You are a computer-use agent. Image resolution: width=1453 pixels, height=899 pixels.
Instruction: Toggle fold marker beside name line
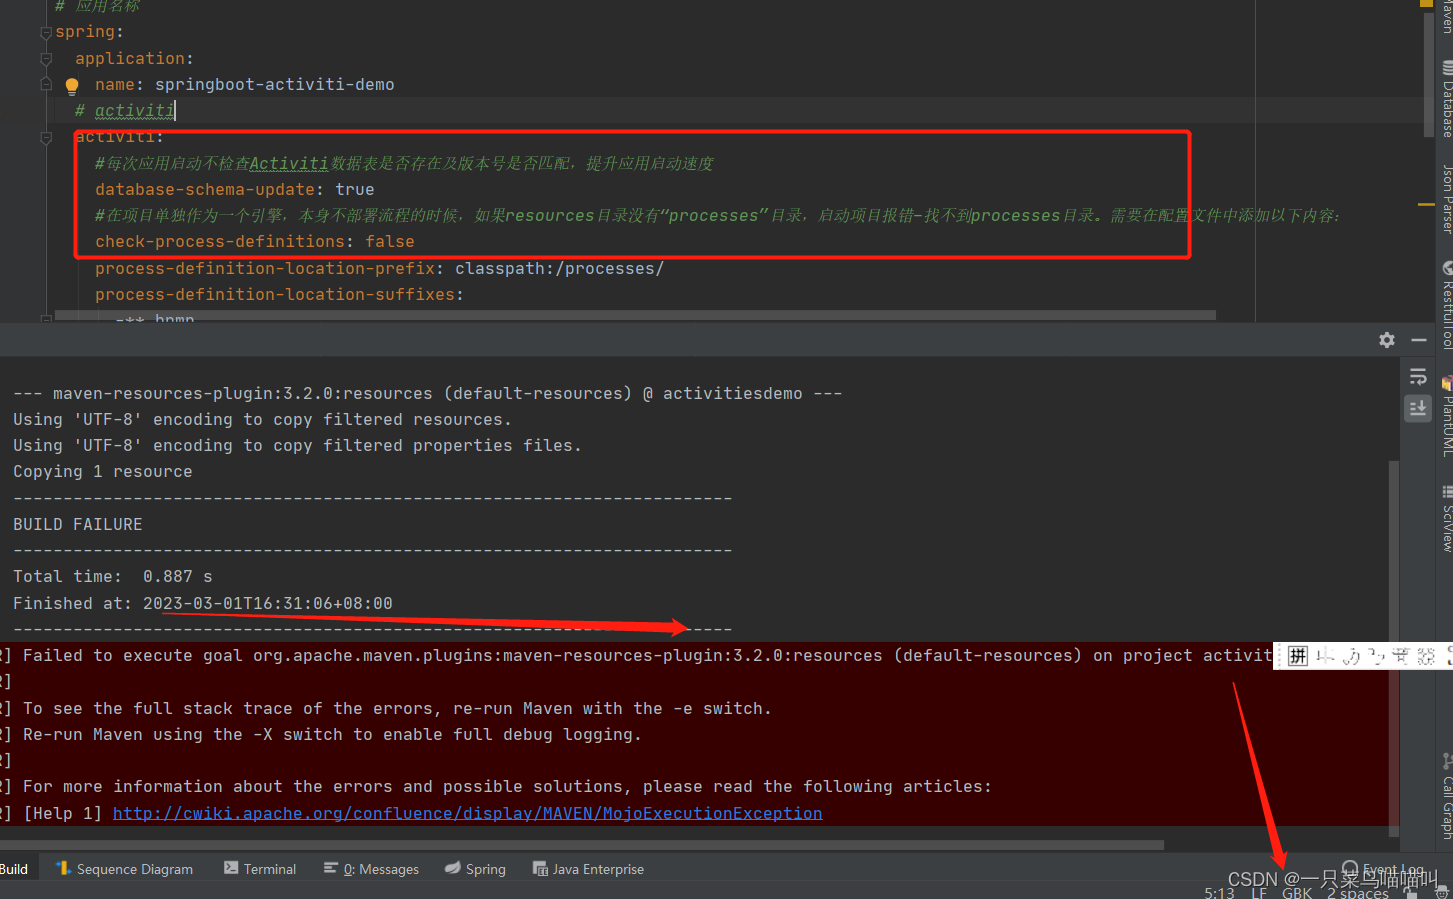(46, 85)
